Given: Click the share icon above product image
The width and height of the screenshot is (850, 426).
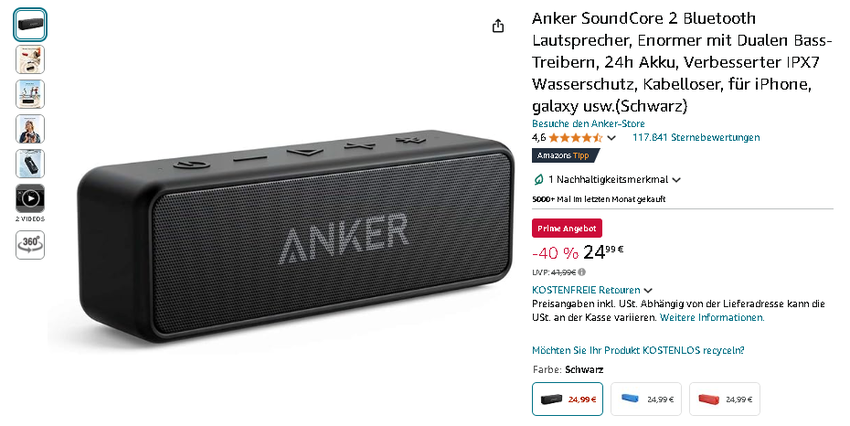Looking at the screenshot, I should click(498, 25).
